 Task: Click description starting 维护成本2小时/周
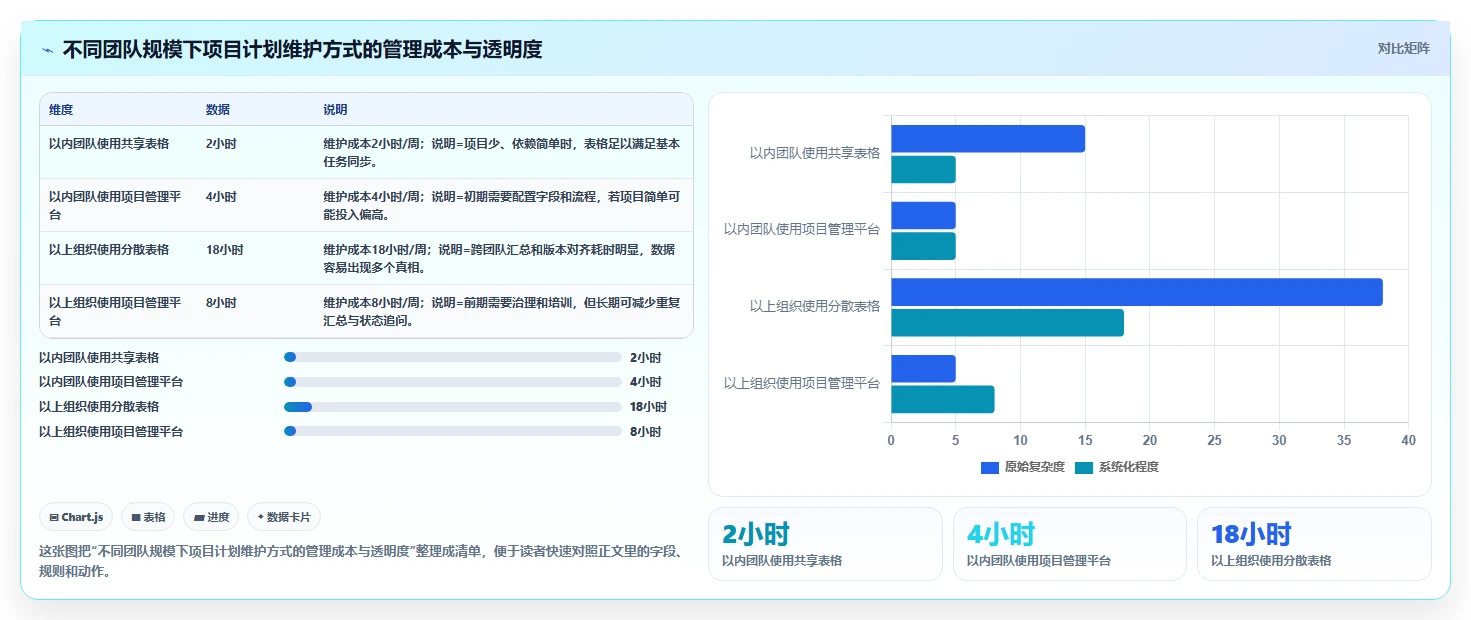point(502,152)
